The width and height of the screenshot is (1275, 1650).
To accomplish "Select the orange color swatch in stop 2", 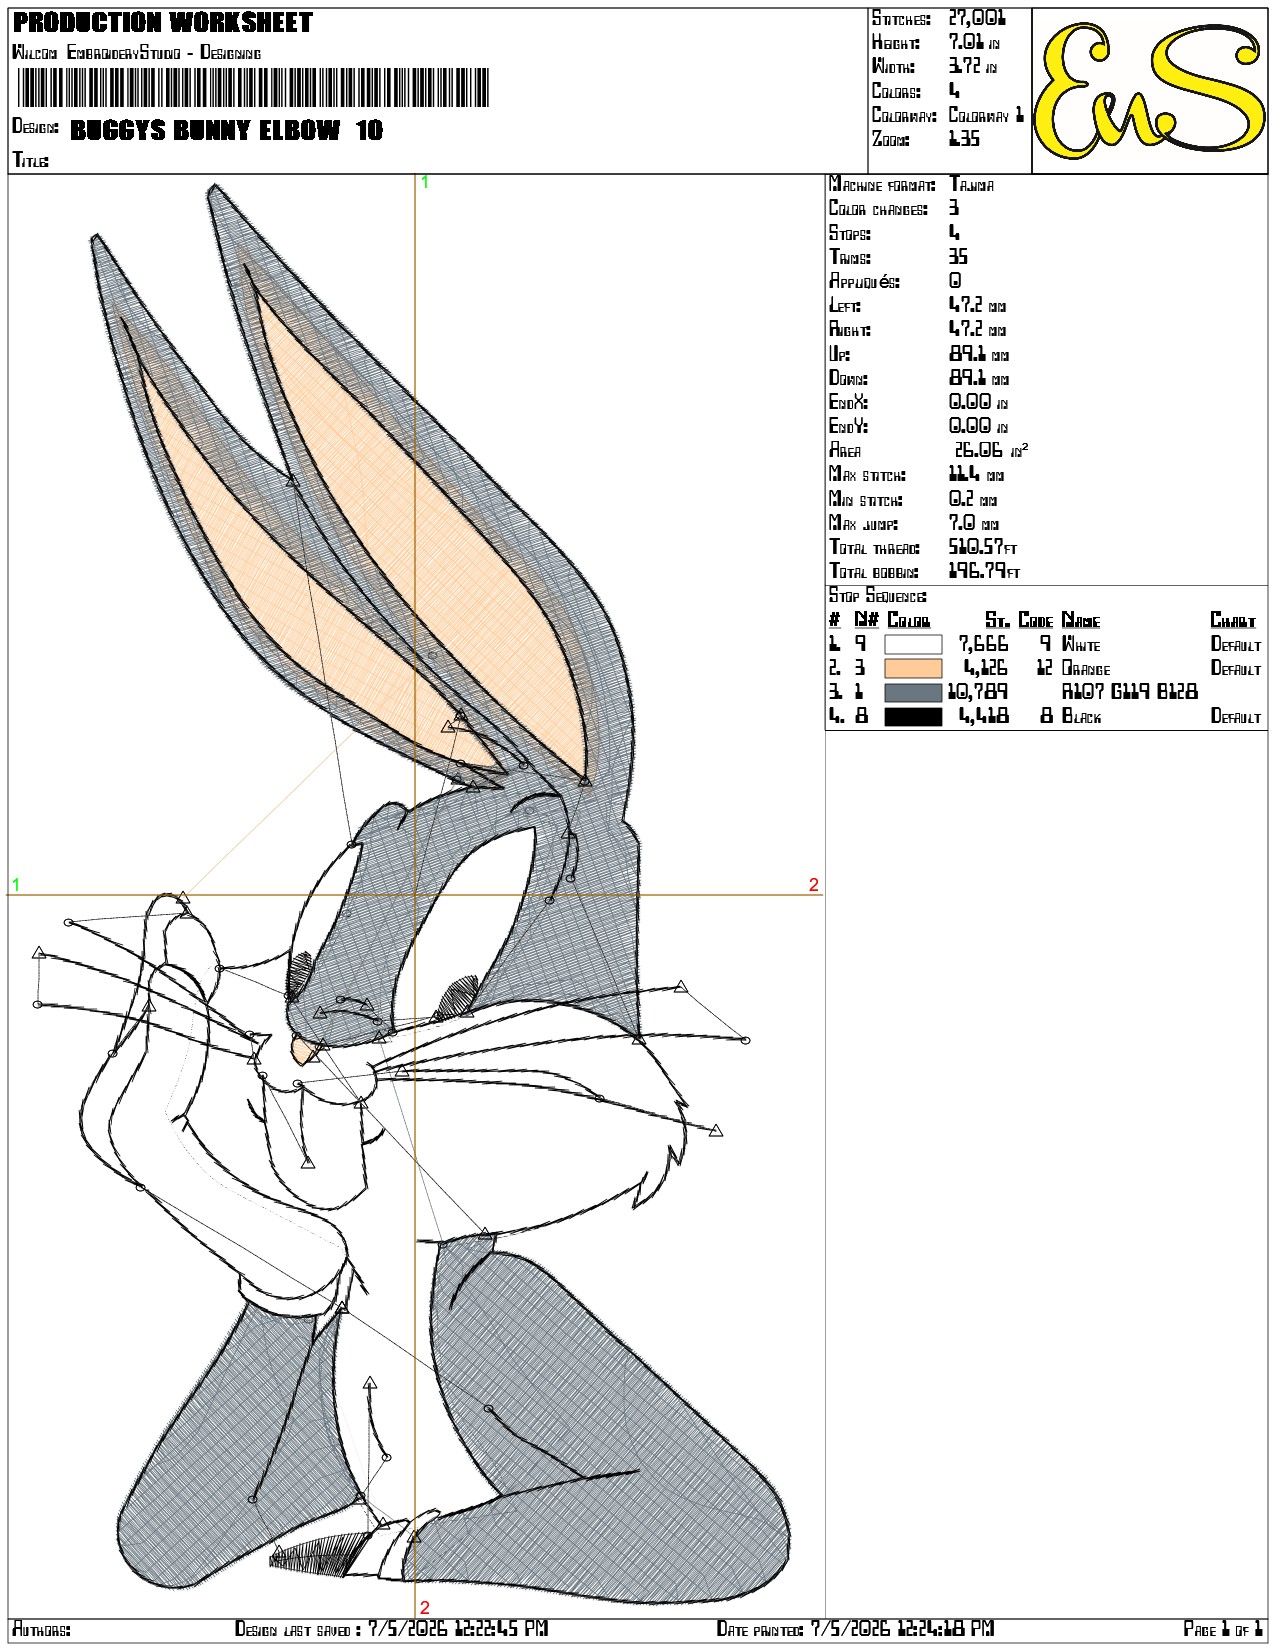I will pyautogui.click(x=913, y=669).
